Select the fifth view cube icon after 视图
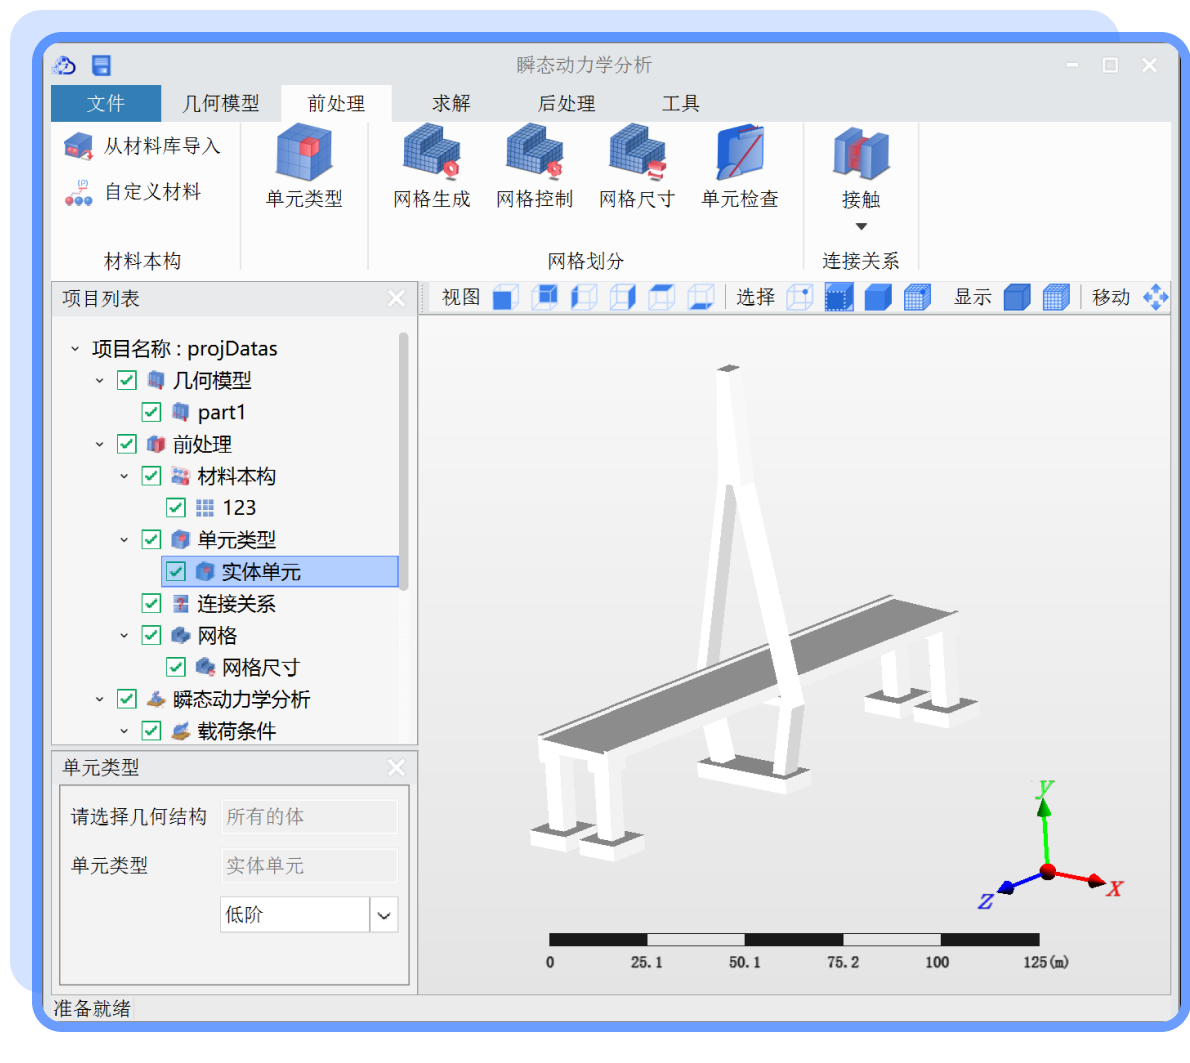 pyautogui.click(x=661, y=297)
